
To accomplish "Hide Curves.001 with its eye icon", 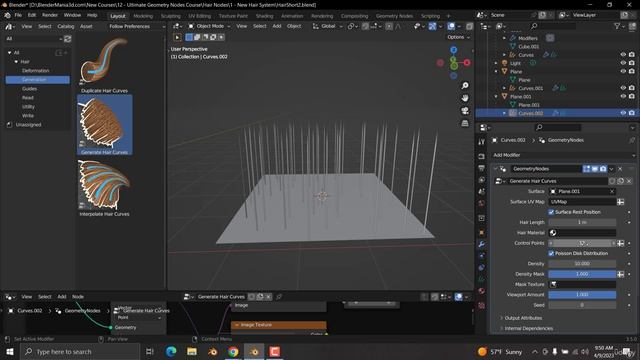I will [x=623, y=88].
